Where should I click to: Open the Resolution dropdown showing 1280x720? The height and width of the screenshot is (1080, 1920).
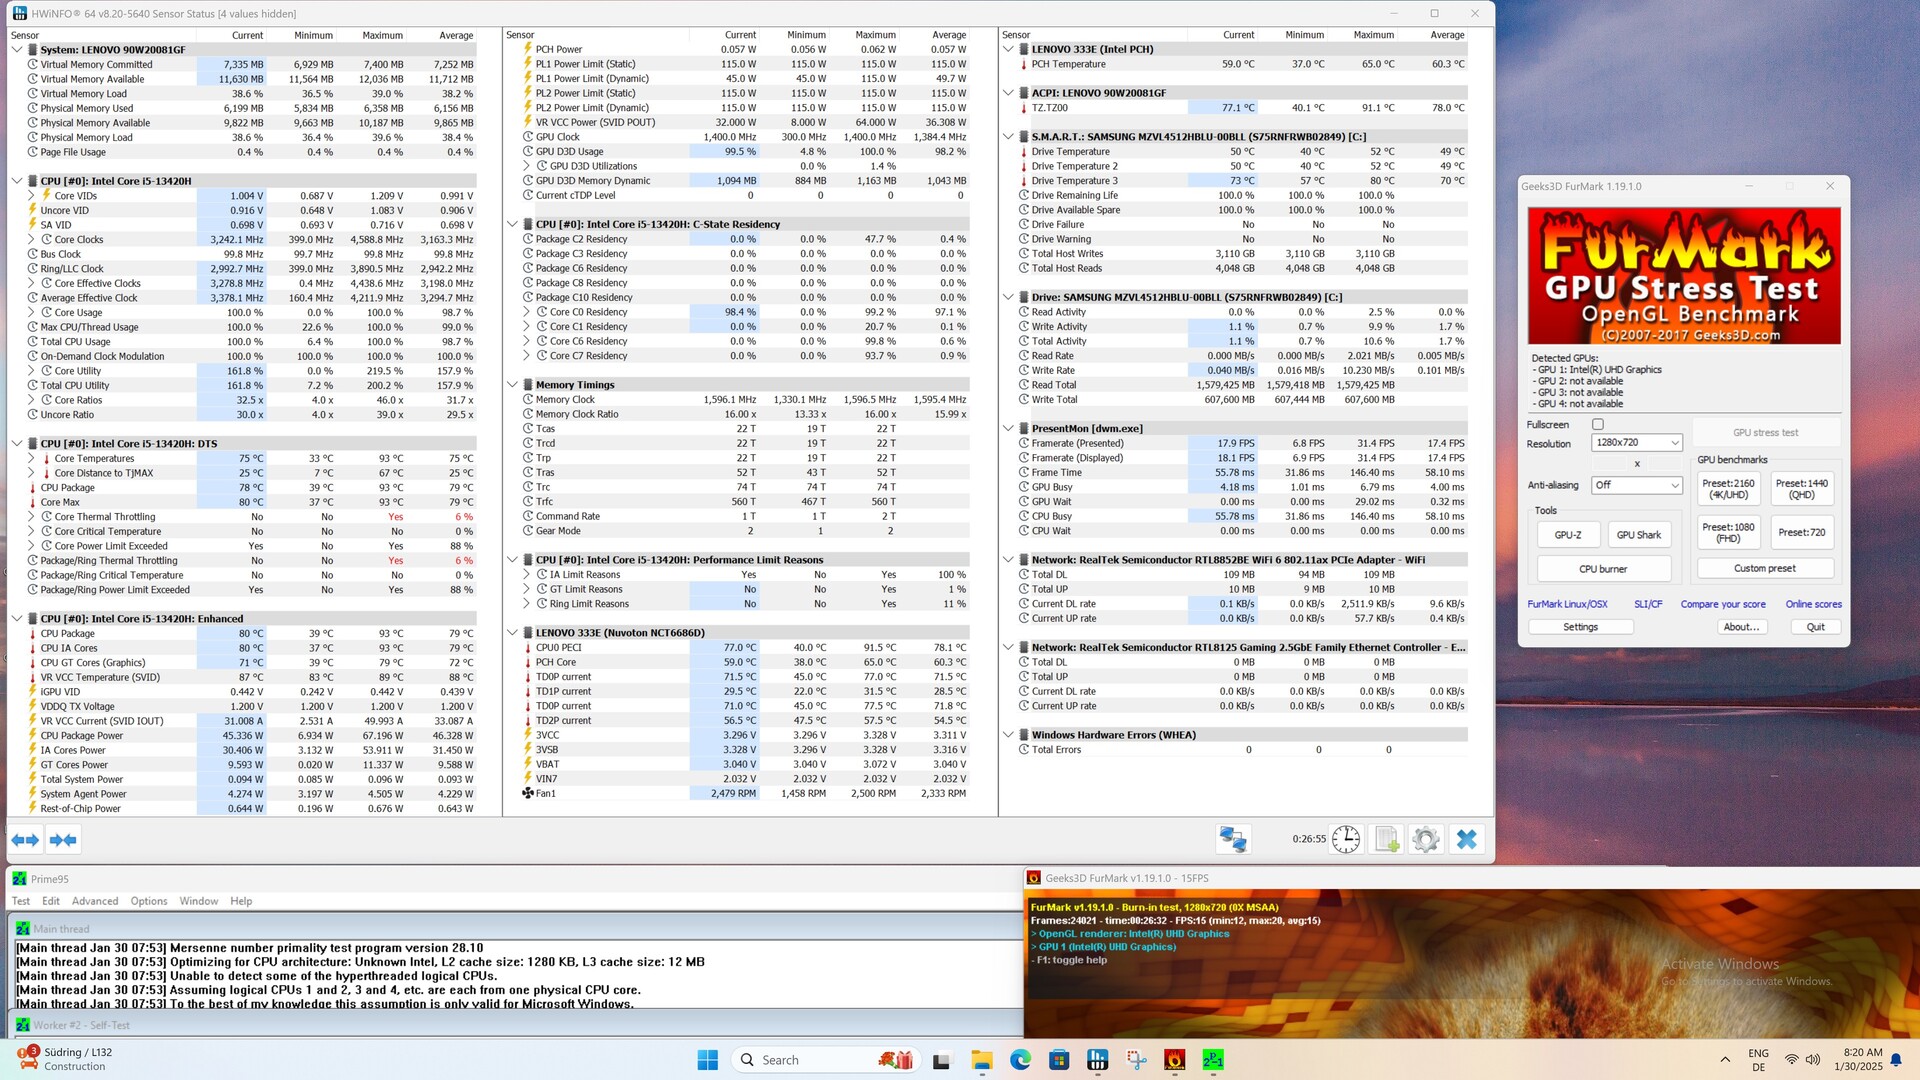coord(1637,442)
